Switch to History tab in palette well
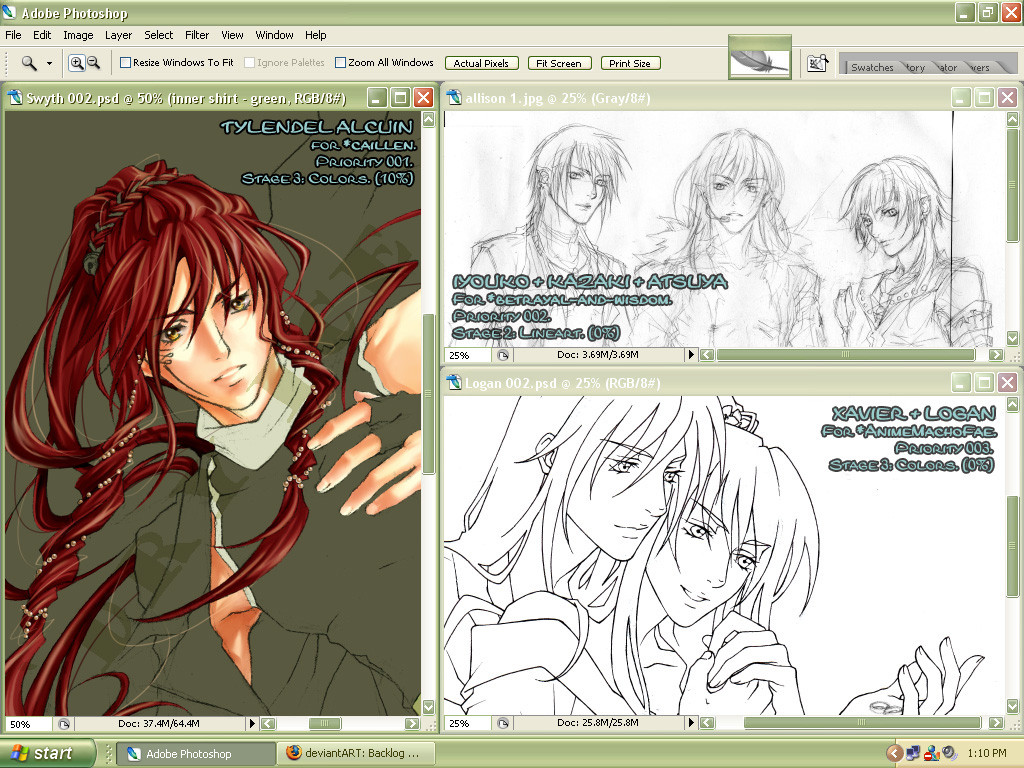 tap(915, 67)
